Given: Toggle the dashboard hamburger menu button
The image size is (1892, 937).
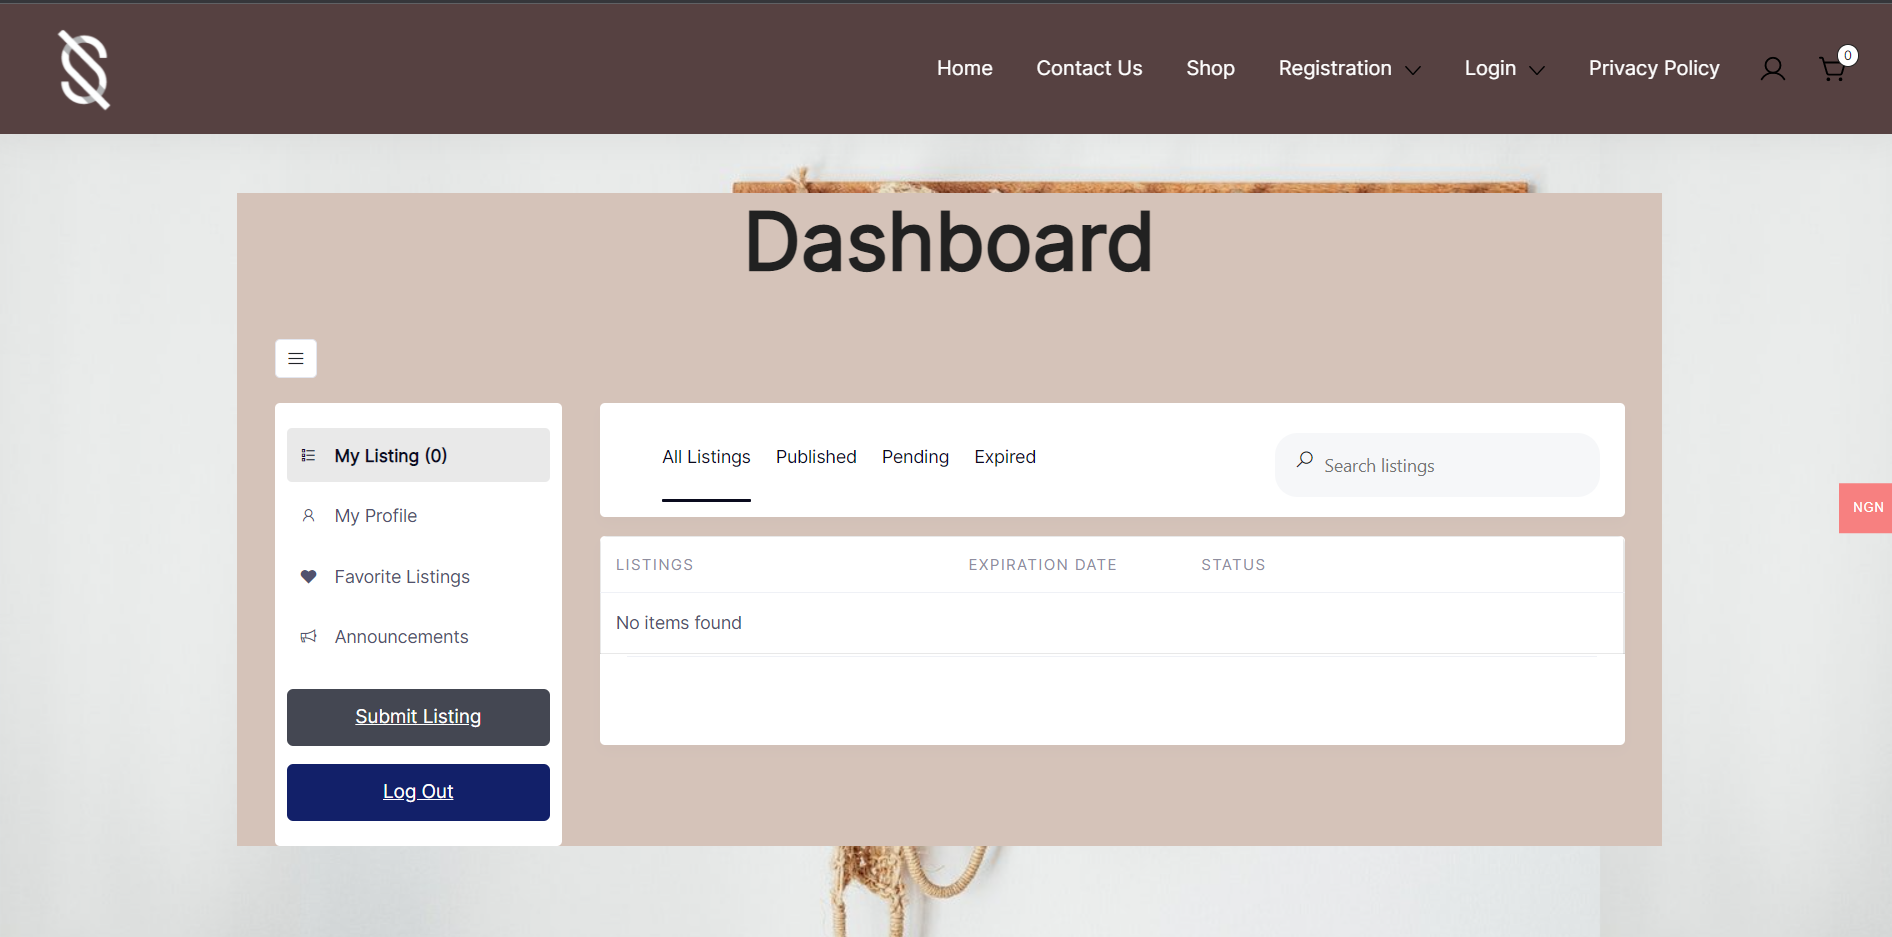Looking at the screenshot, I should point(296,359).
